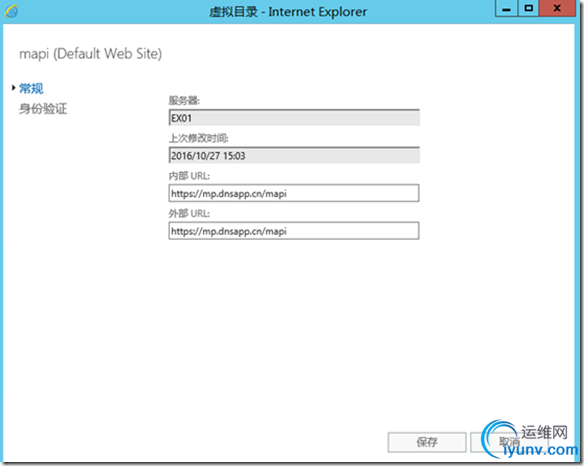
Task: Close the 虚拟目录 Internet Explorer window
Action: [x=557, y=9]
